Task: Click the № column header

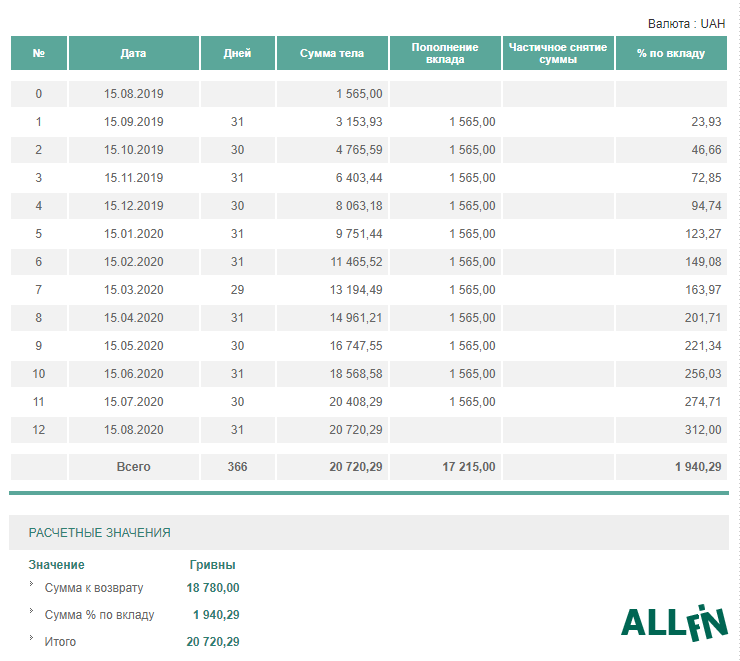Action: click(39, 53)
